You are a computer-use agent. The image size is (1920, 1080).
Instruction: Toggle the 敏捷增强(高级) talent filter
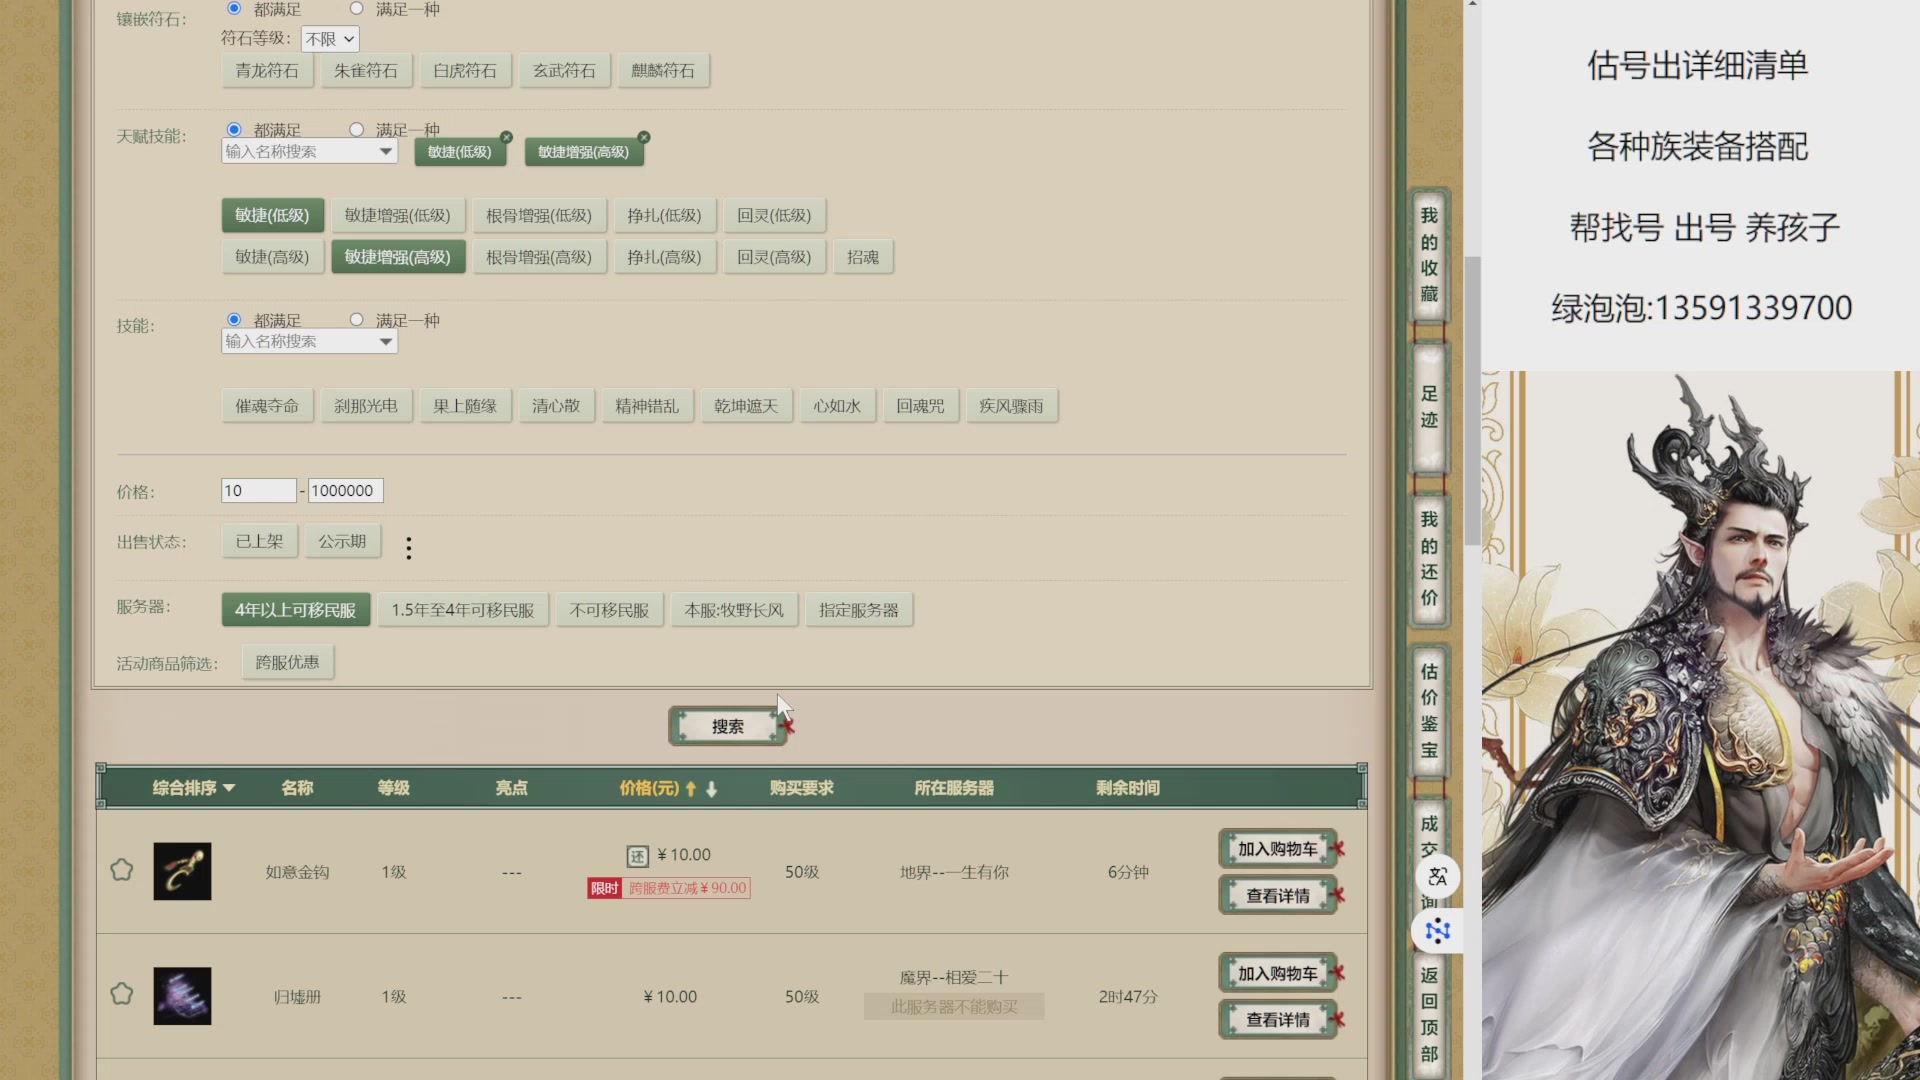click(x=398, y=257)
